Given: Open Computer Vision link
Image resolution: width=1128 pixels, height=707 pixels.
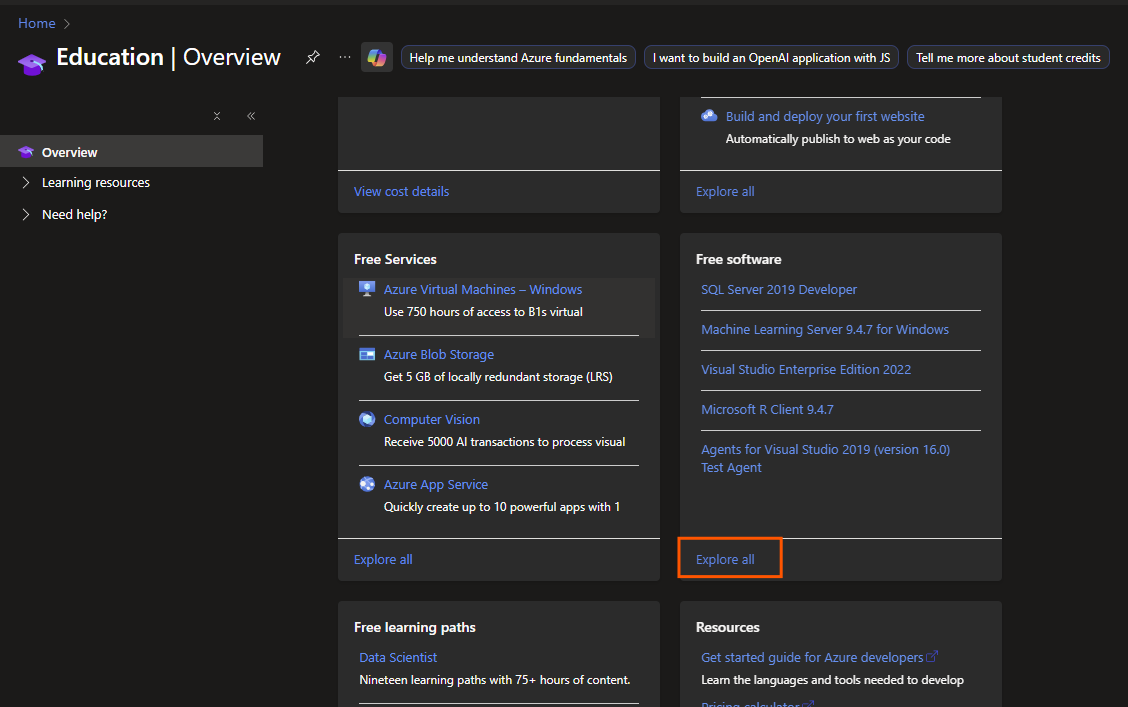Looking at the screenshot, I should click(432, 419).
